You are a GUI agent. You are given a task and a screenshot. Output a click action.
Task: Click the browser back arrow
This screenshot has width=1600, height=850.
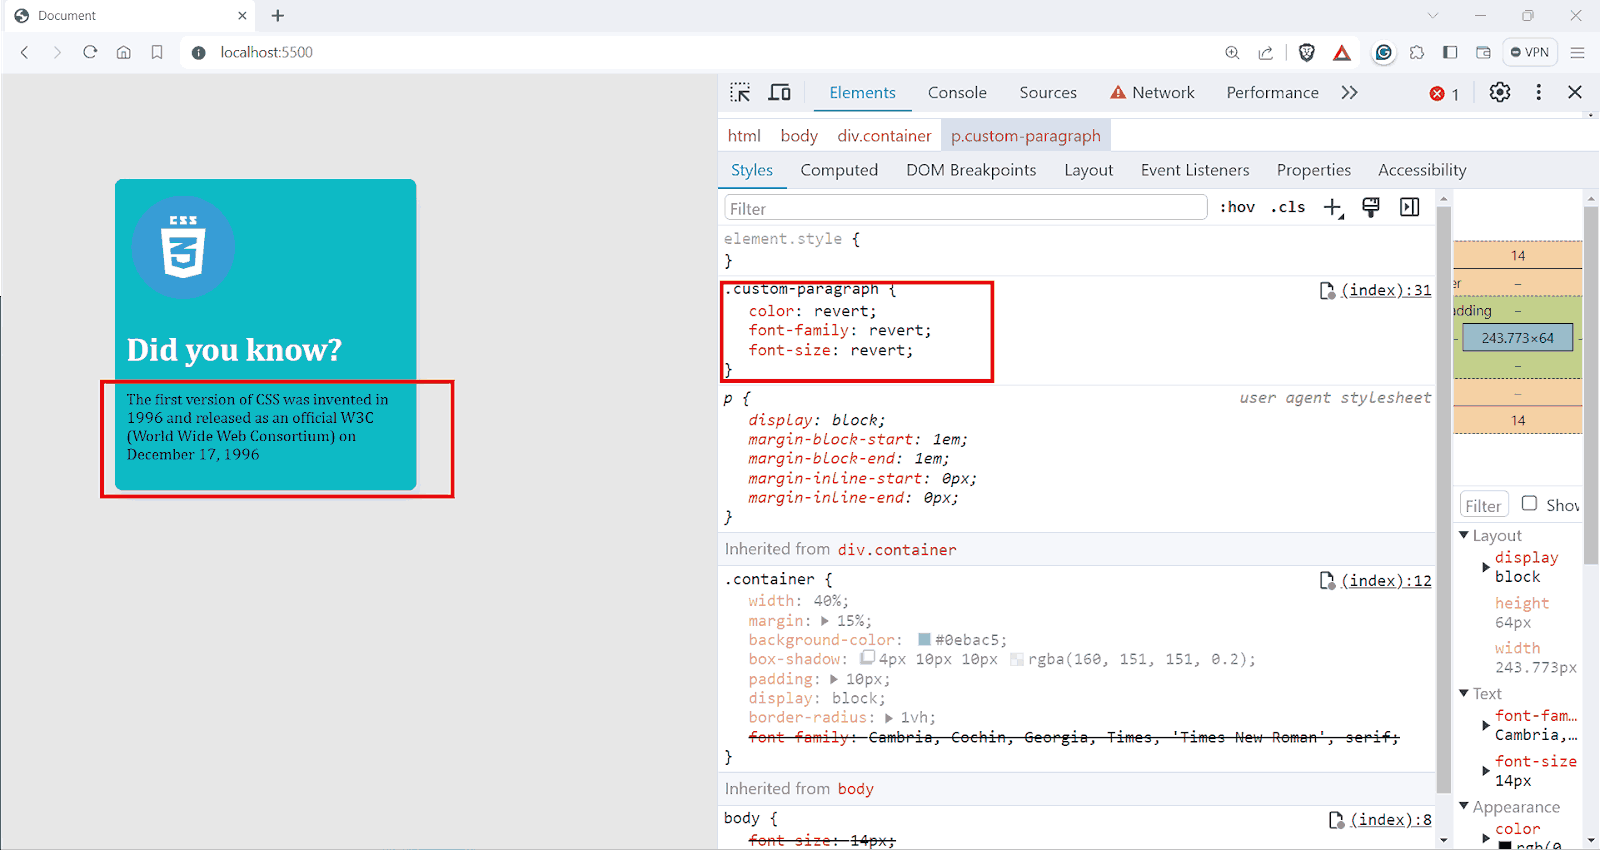25,52
